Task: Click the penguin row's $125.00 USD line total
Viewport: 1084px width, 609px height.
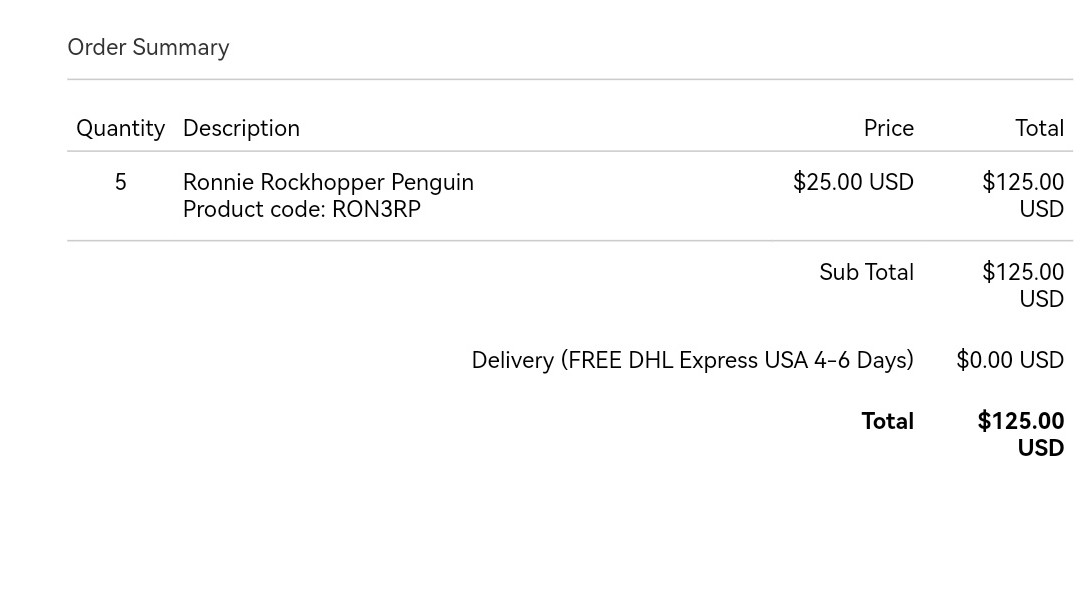Action: coord(1023,195)
